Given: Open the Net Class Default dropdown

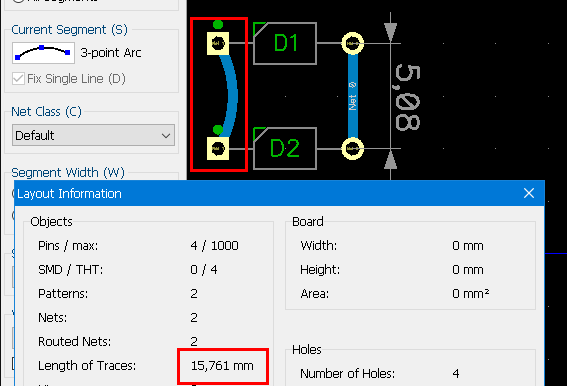Looking at the screenshot, I should point(93,135).
